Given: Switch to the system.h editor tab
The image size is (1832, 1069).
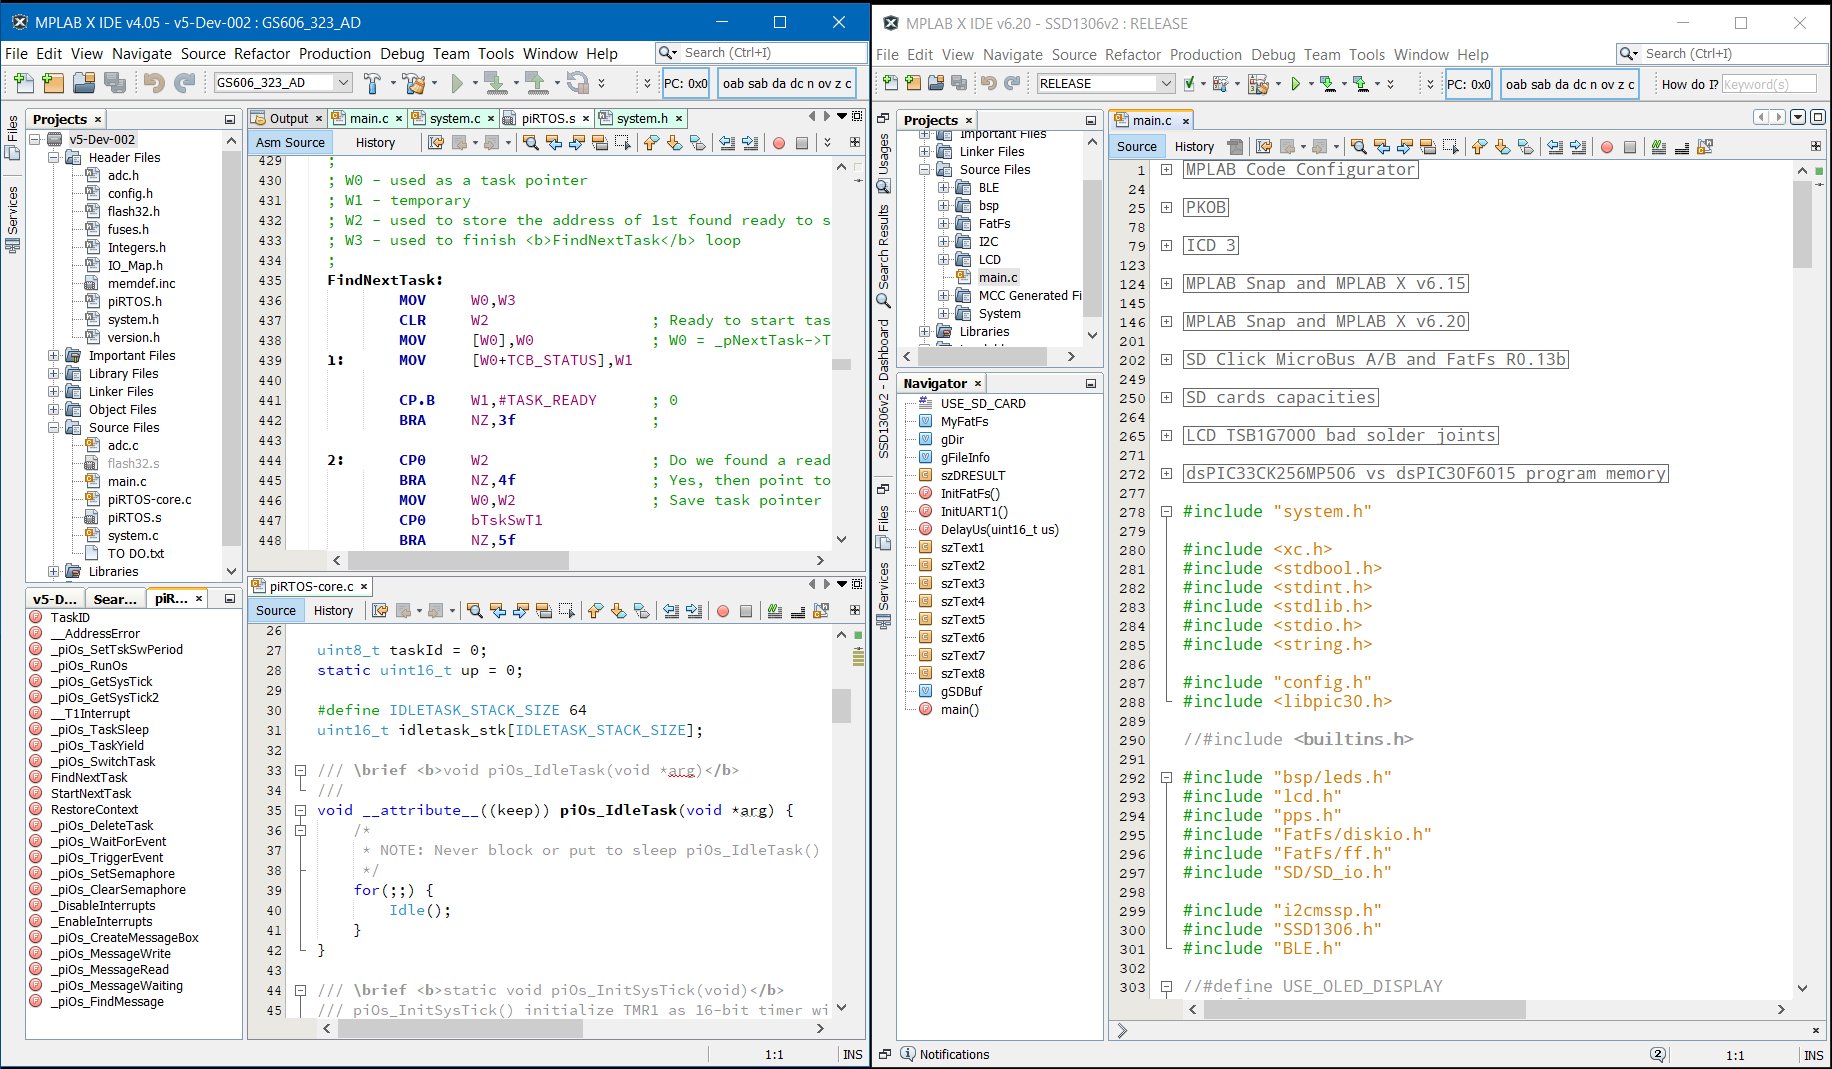Looking at the screenshot, I should tap(641, 118).
